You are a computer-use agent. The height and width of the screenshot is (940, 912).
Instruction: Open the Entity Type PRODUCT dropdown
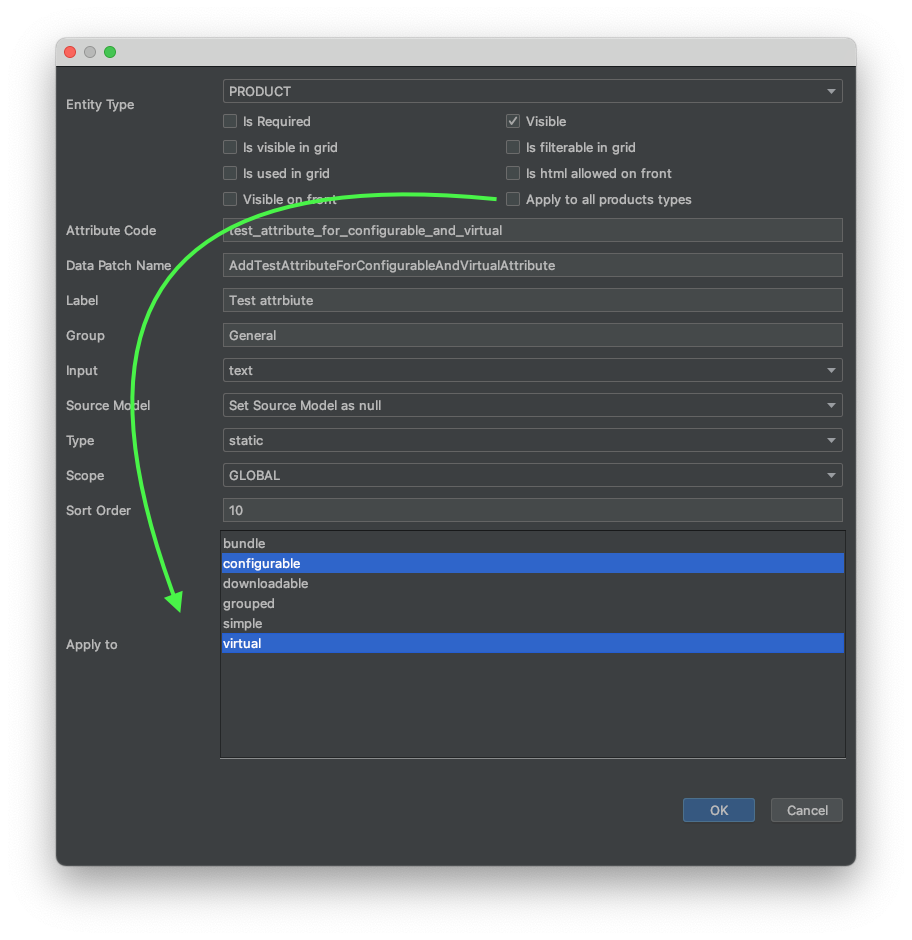532,91
